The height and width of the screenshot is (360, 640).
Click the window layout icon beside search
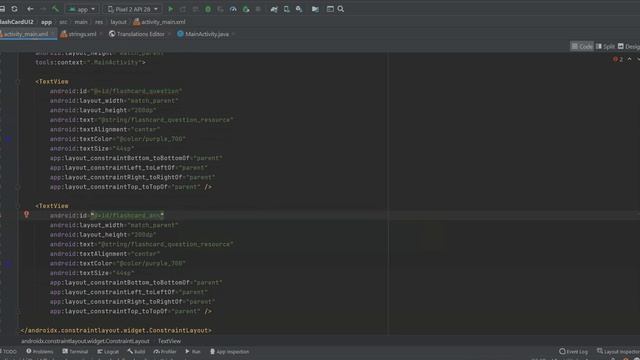(x=330, y=9)
